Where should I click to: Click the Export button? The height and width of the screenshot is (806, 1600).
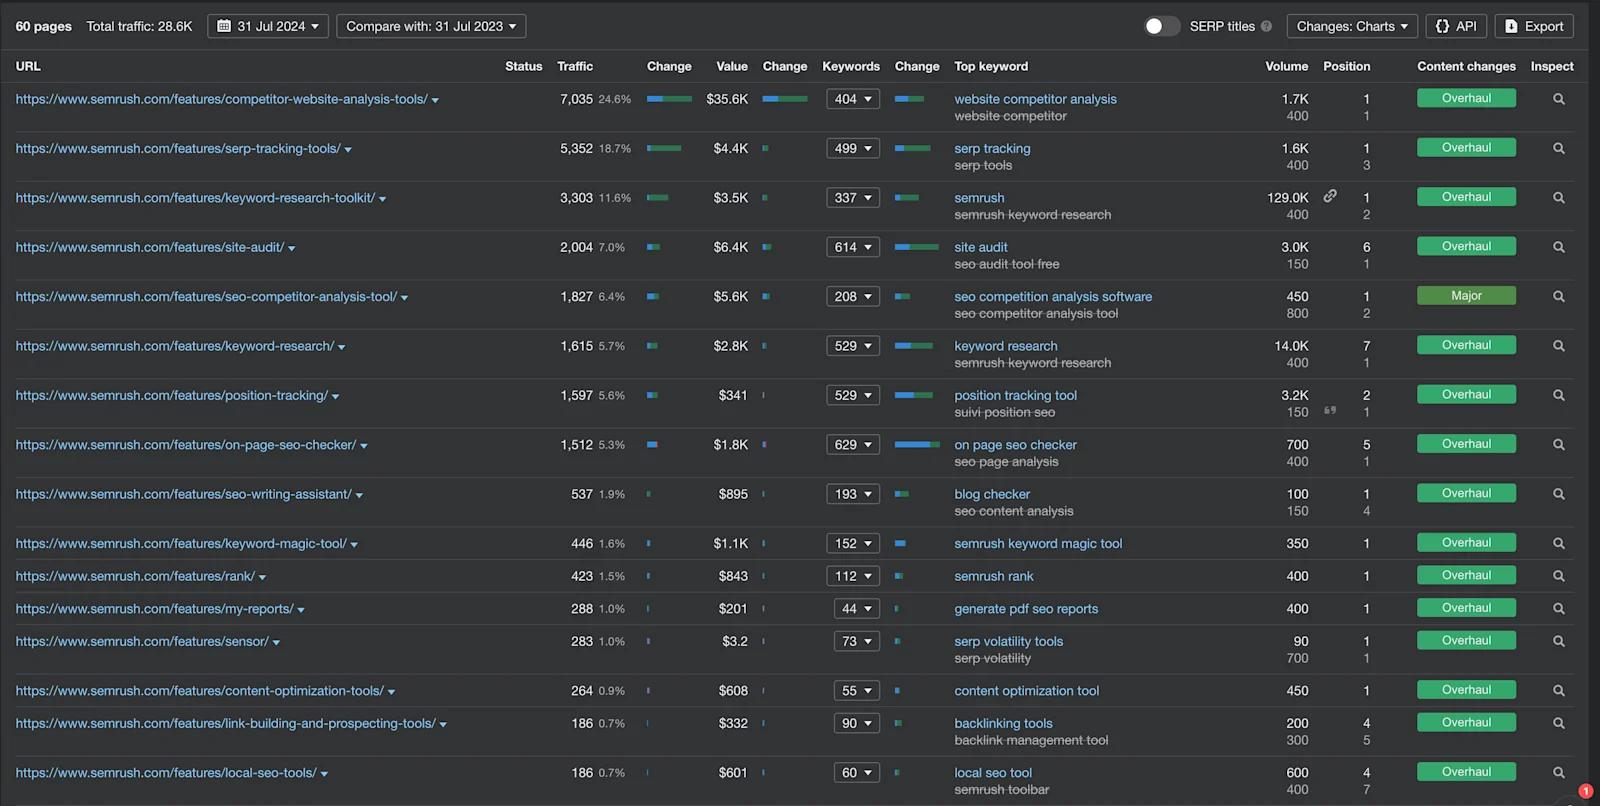point(1534,26)
